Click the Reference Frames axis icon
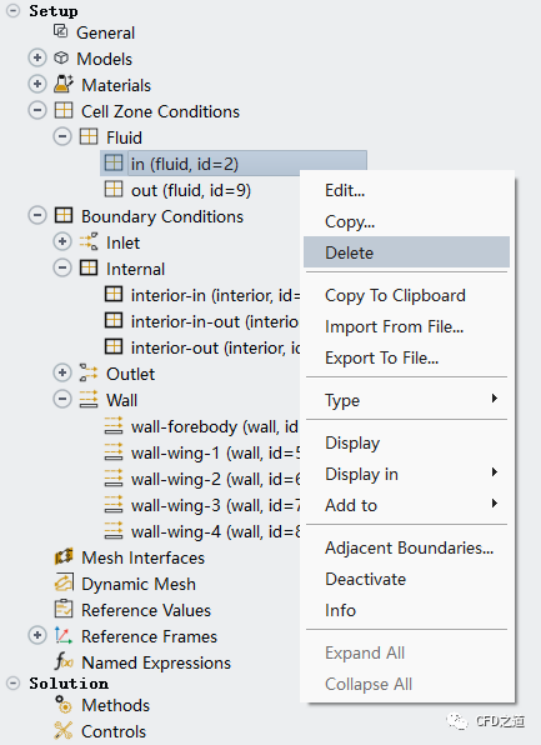541x745 pixels. (64, 635)
